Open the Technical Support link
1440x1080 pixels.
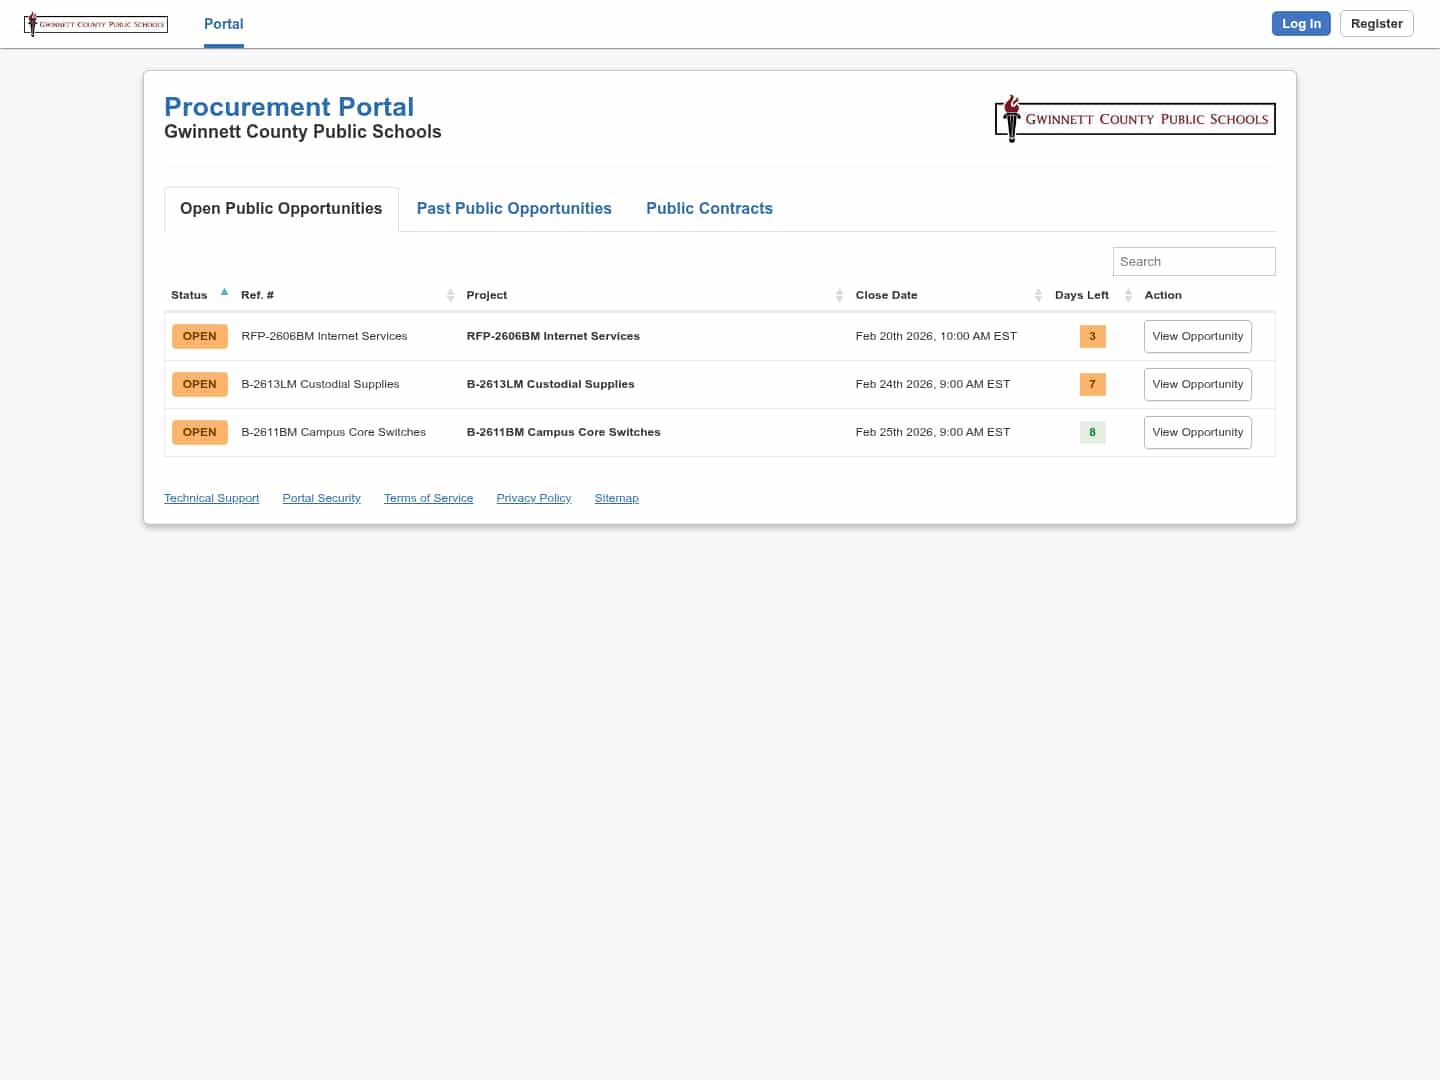click(211, 498)
